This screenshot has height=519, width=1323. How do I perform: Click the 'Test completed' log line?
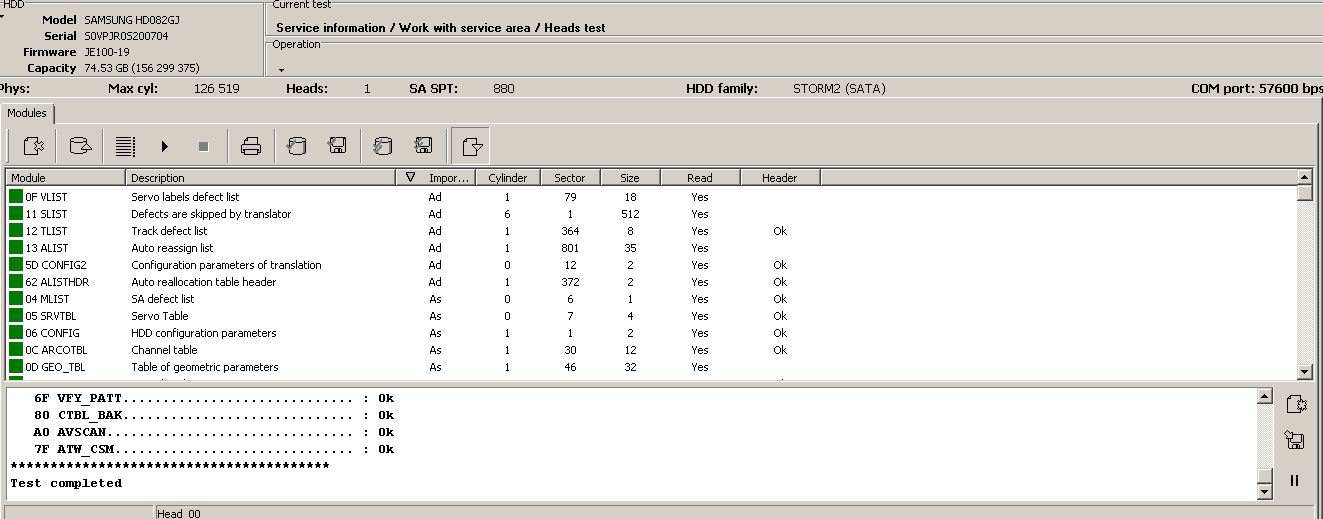coord(66,483)
